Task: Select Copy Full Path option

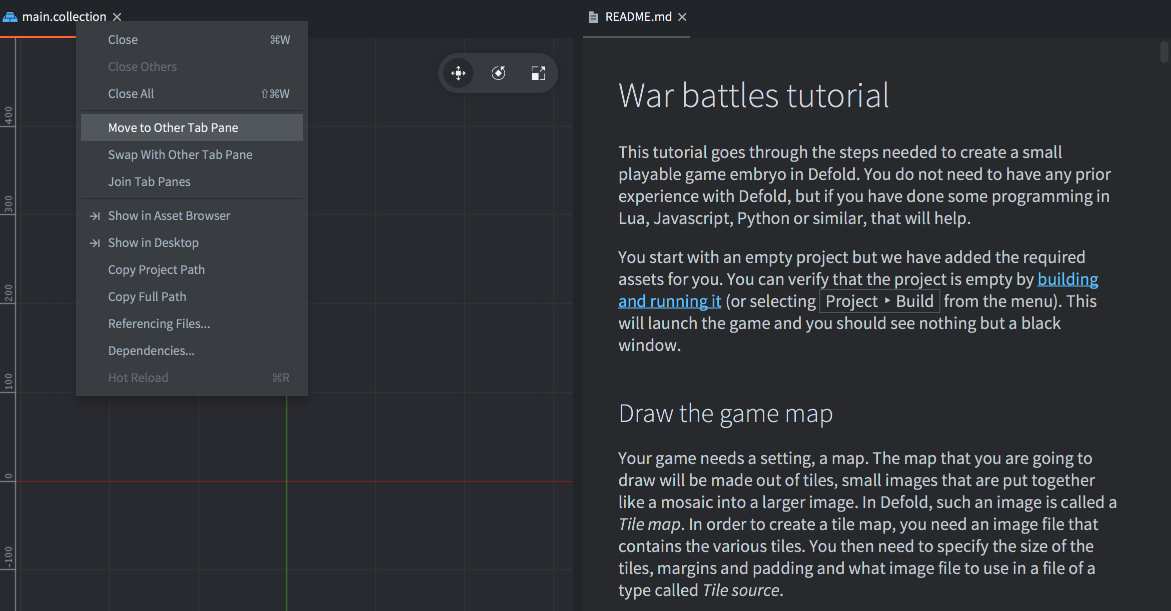Action: [147, 297]
